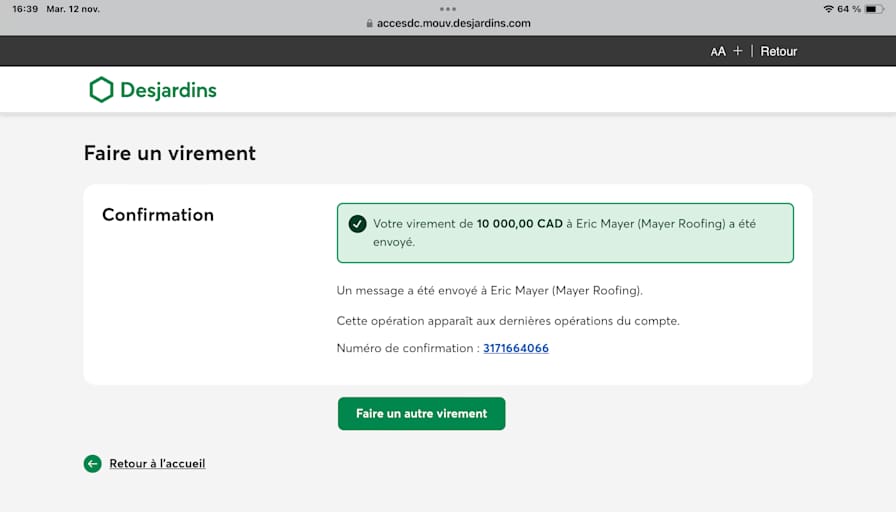Open confirmation number 3171664066 link
The height and width of the screenshot is (512, 896).
[x=516, y=348]
